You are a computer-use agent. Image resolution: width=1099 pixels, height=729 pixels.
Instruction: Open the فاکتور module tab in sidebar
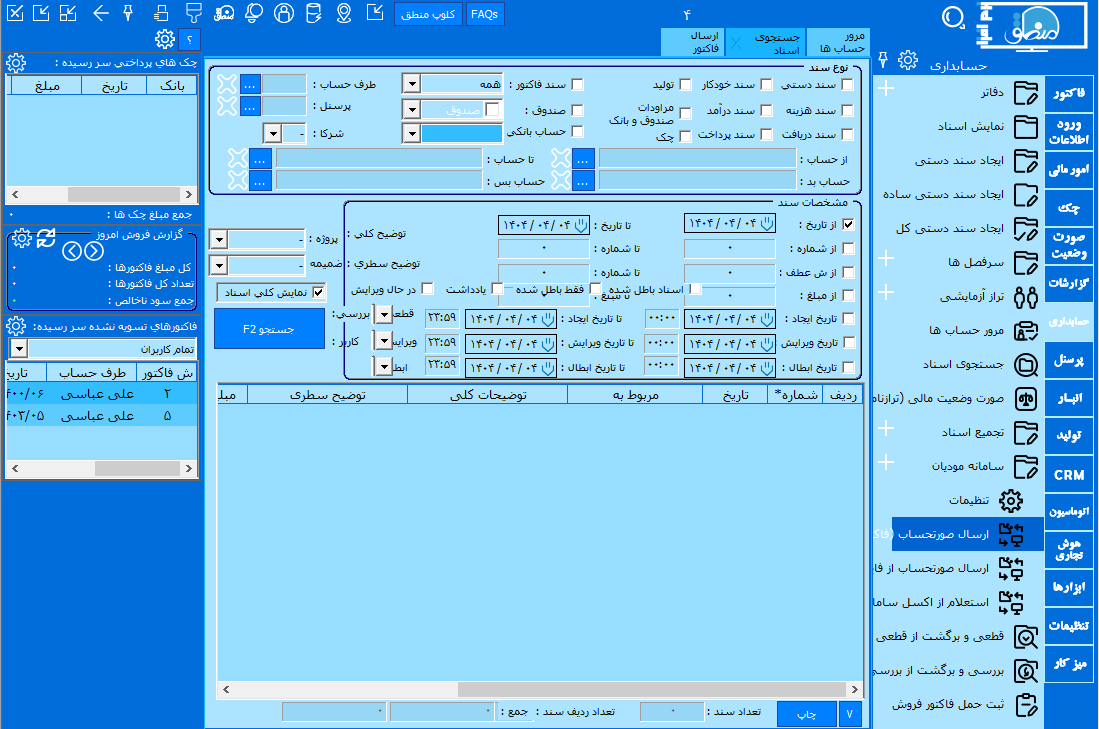pyautogui.click(x=1069, y=93)
